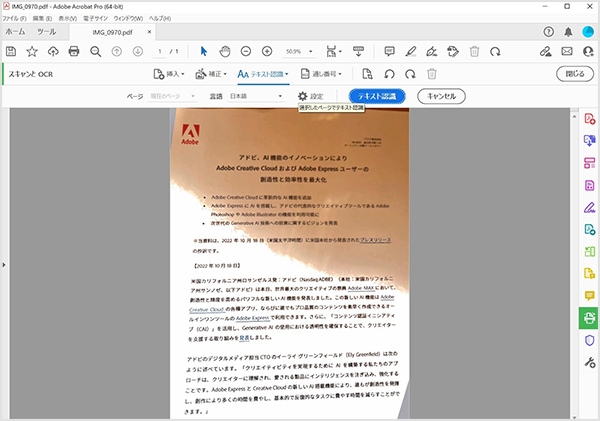
Task: Open the sign pen icon
Action: pos(432,51)
